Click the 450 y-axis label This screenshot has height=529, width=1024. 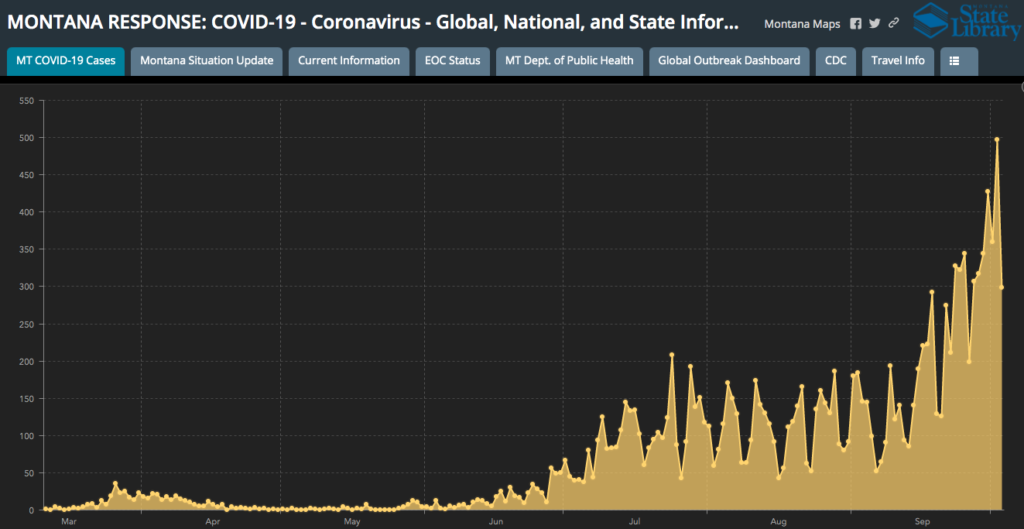[27, 175]
